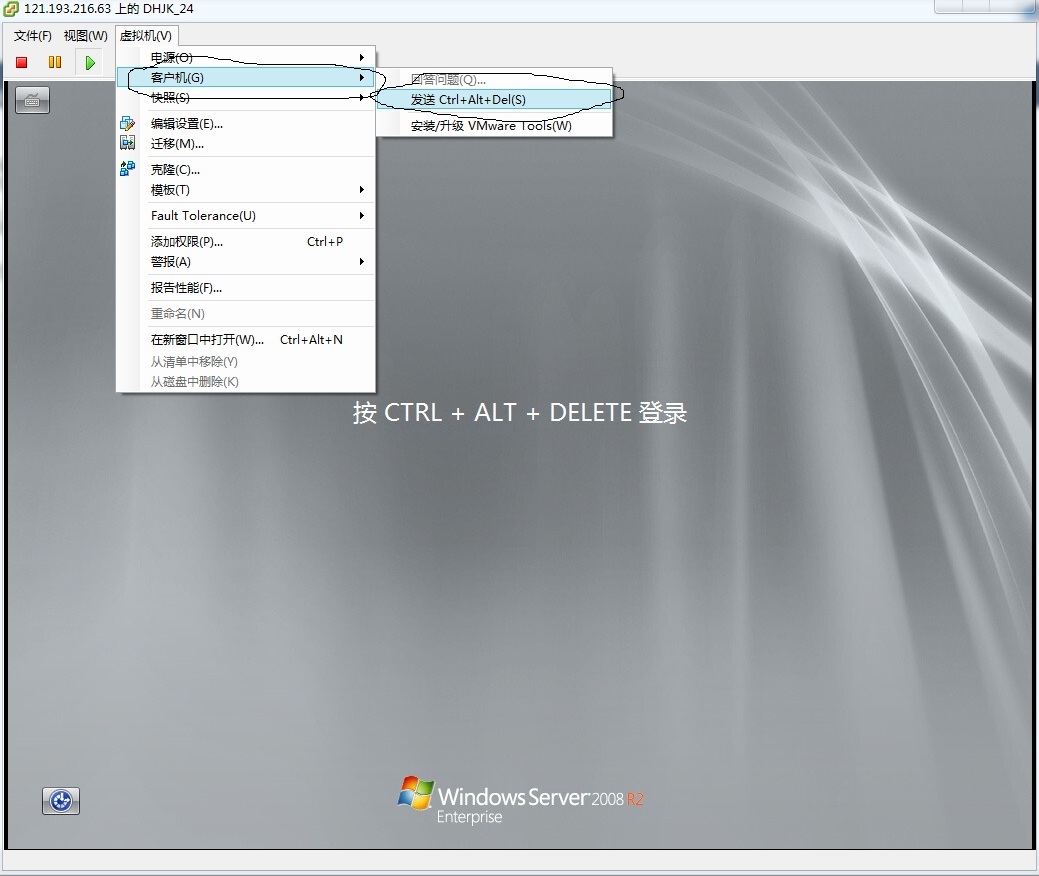The height and width of the screenshot is (876, 1039).
Task: Click the 虚拟机(V) menu
Action: (x=146, y=36)
